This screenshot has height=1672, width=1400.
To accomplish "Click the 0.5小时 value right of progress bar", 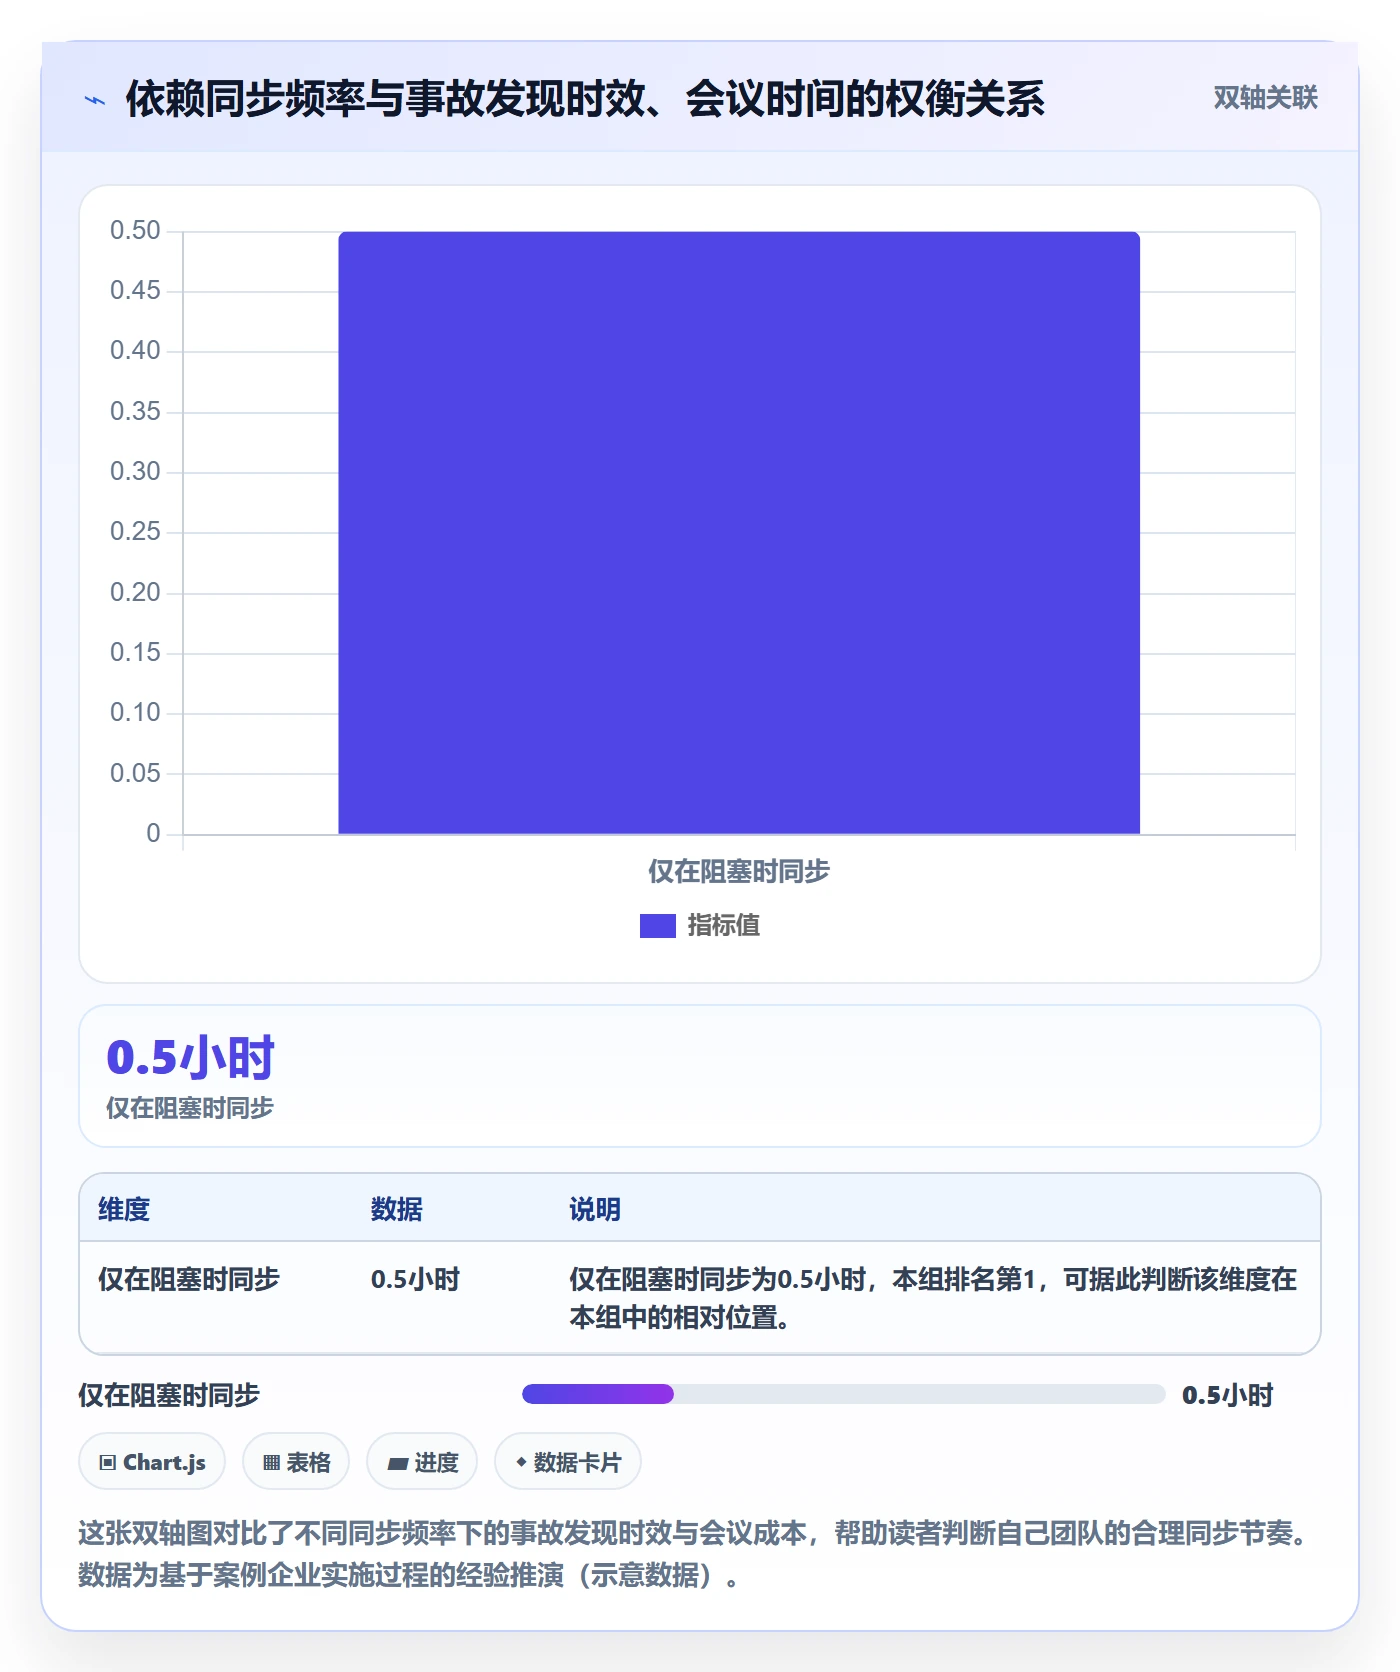I will click(1227, 1396).
